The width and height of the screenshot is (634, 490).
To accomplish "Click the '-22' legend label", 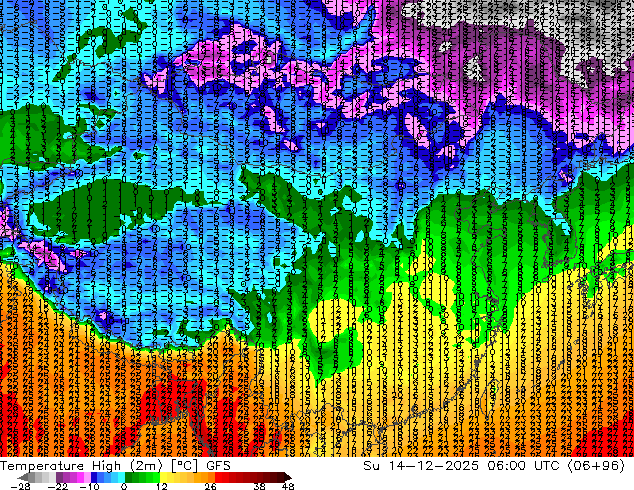I will coord(57,486).
